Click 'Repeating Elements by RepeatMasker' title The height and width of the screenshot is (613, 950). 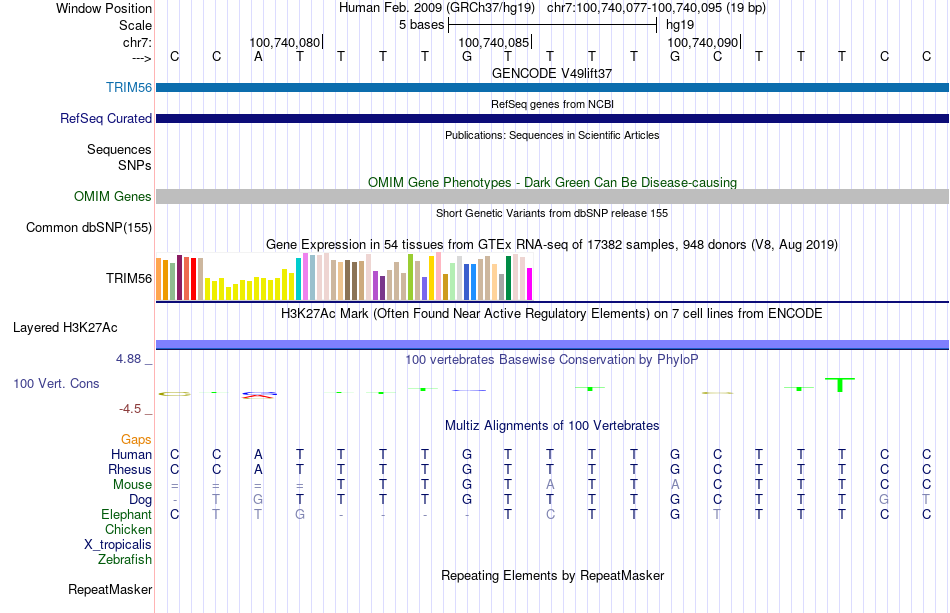coord(553,575)
